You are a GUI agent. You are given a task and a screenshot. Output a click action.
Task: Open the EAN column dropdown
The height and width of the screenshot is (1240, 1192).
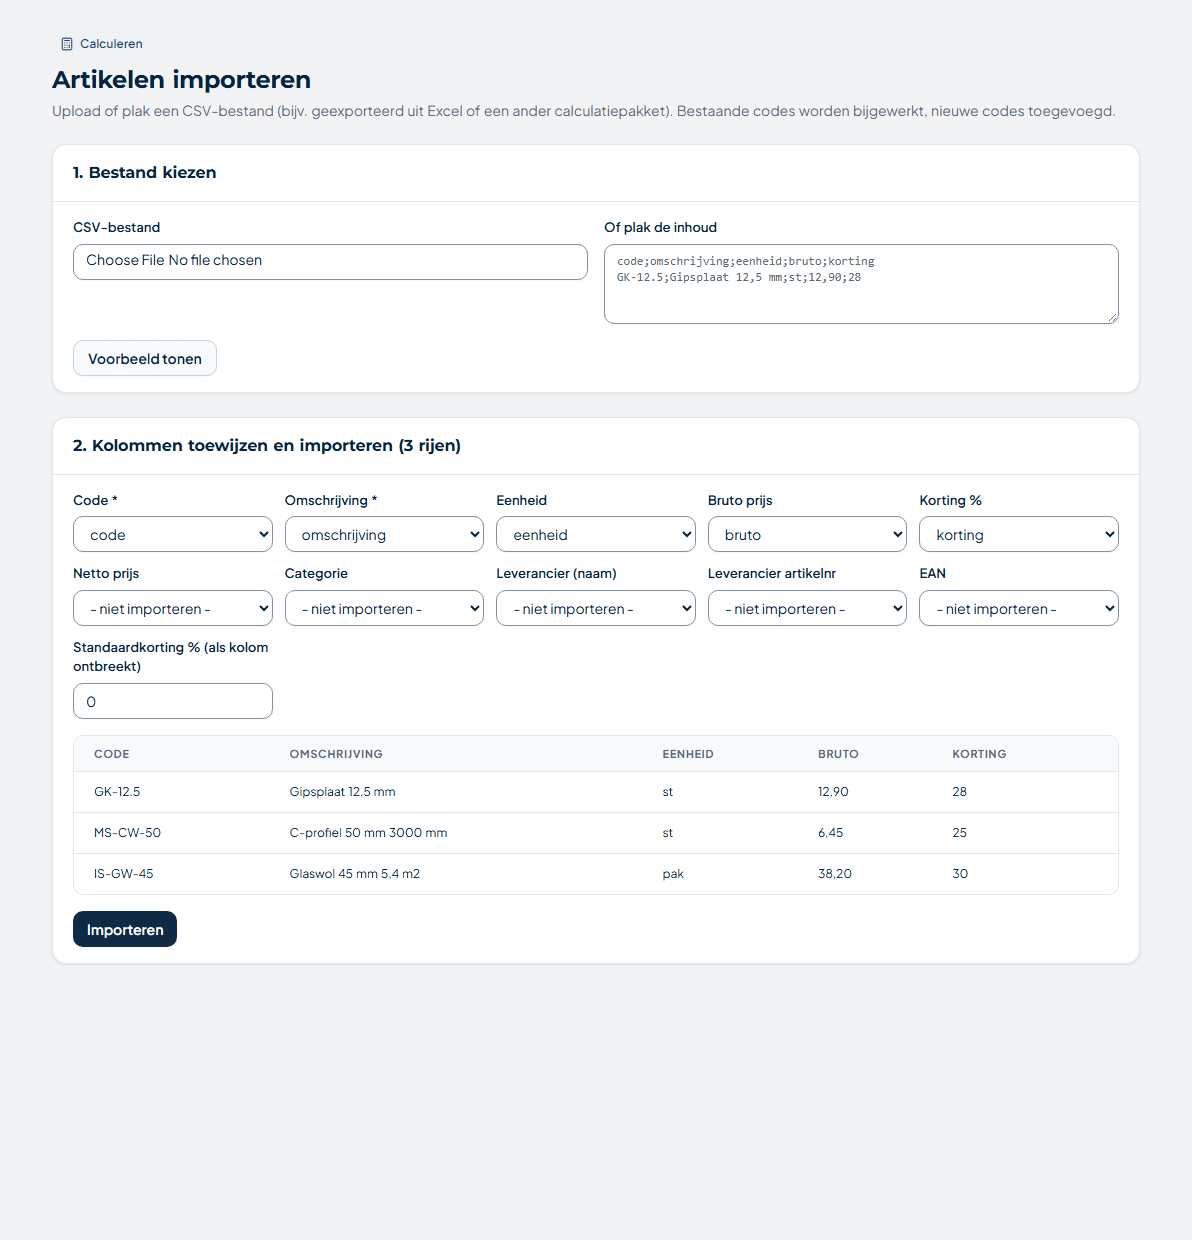(1019, 608)
